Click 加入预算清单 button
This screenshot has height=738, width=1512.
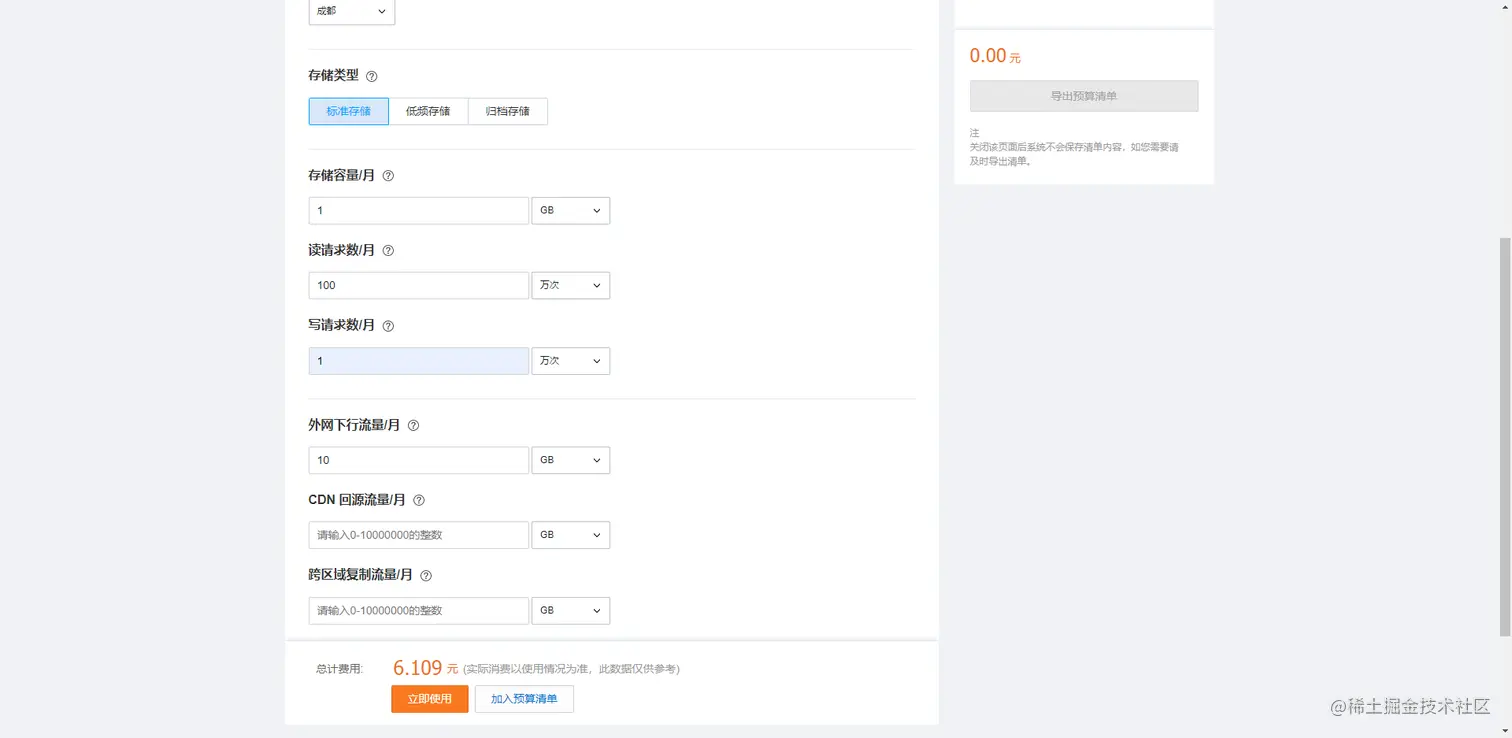point(524,699)
